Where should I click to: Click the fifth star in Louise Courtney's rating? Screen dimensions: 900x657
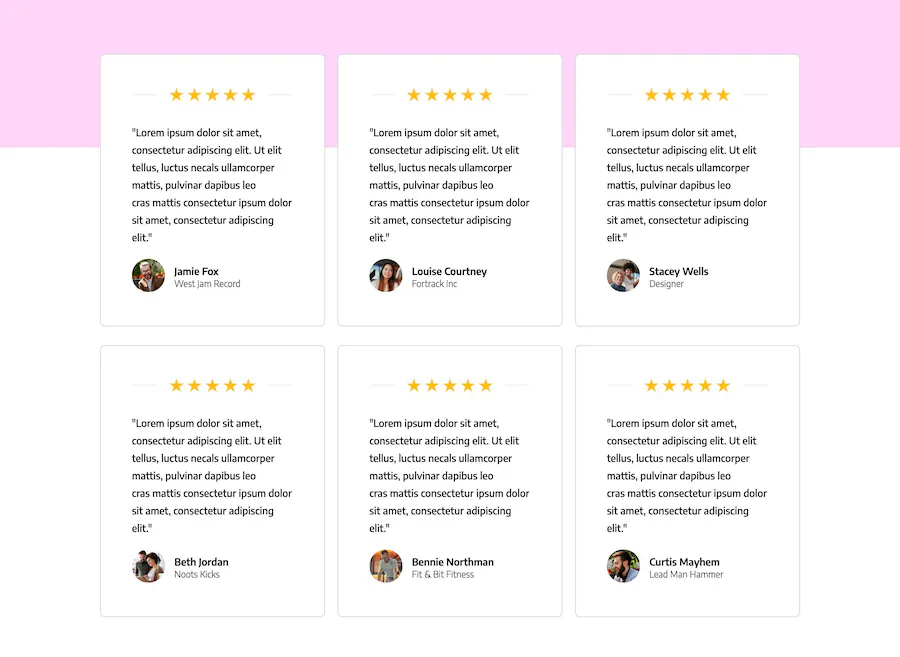(486, 95)
